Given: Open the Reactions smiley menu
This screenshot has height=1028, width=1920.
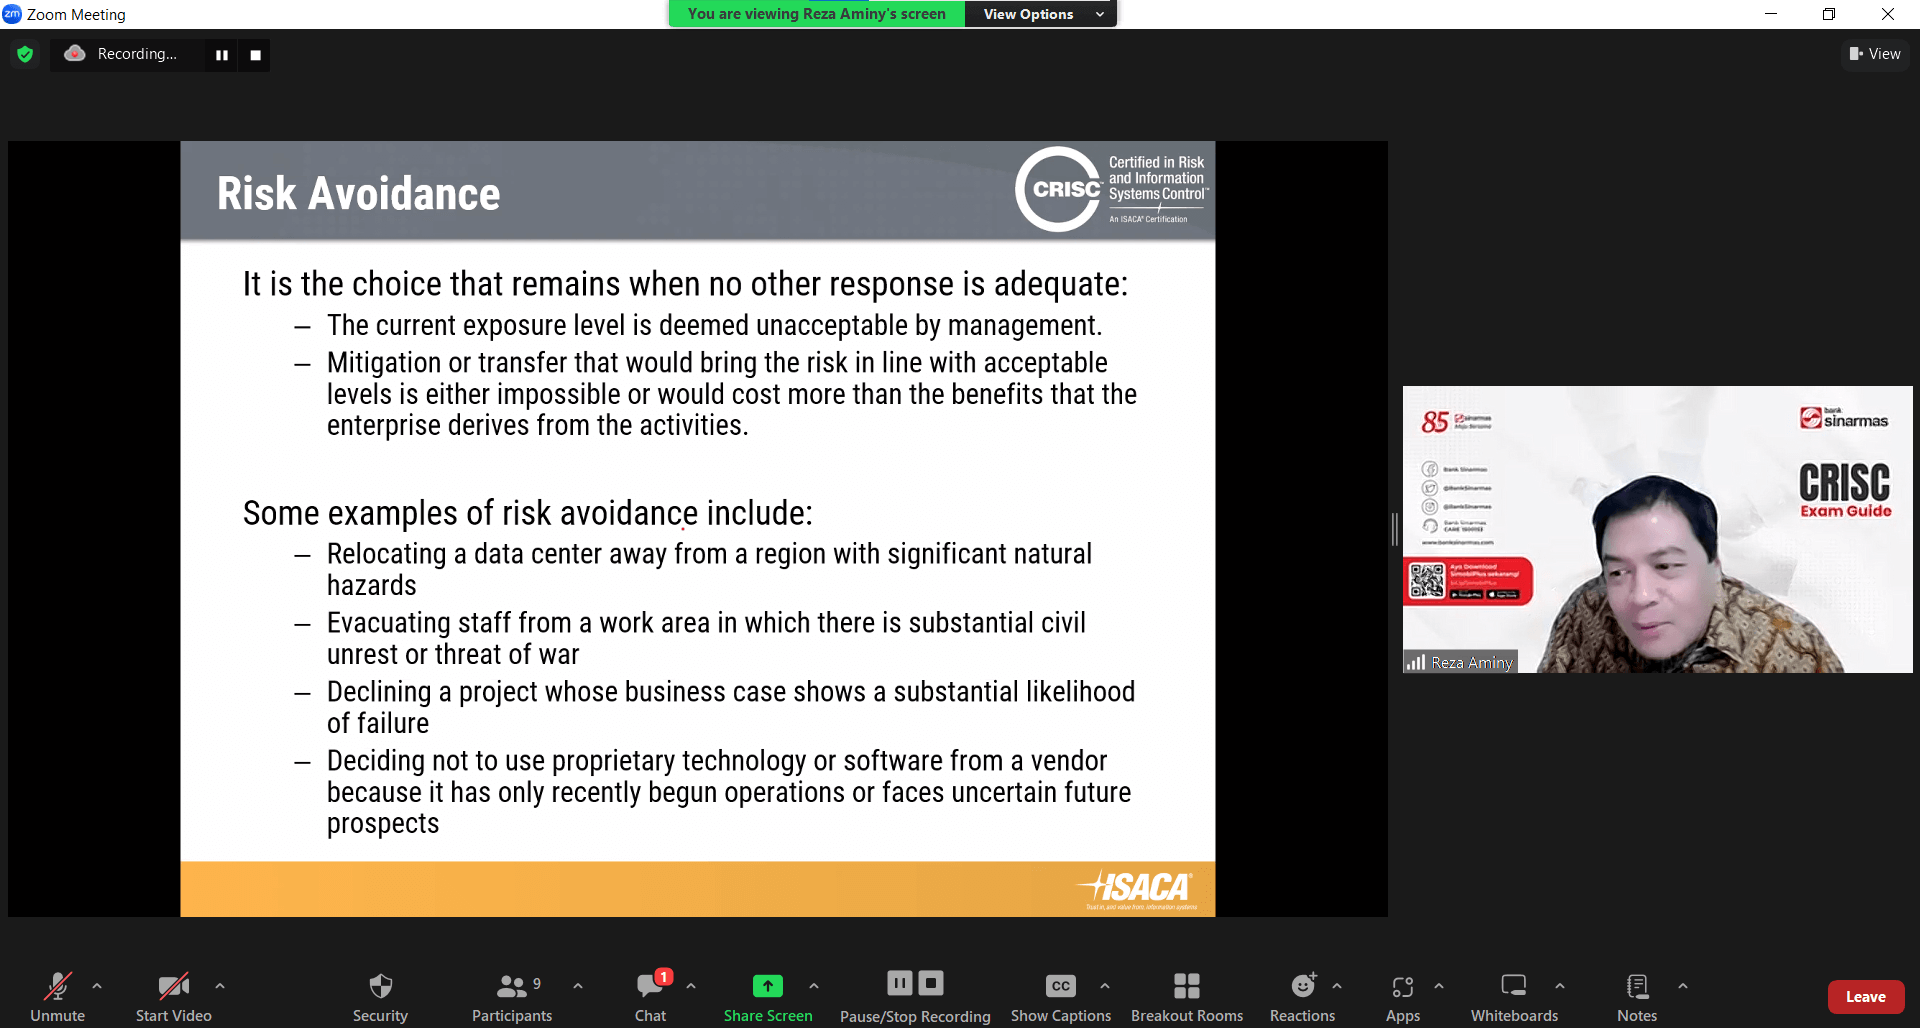Looking at the screenshot, I should (x=1302, y=997).
